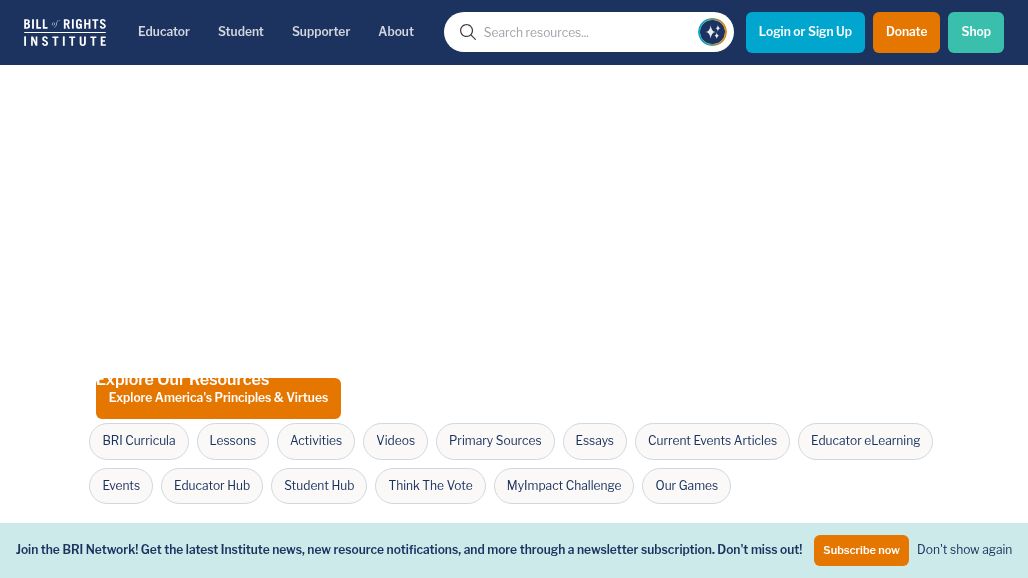Dismiss banner with Don't show again
The width and height of the screenshot is (1028, 578).
pos(964,550)
